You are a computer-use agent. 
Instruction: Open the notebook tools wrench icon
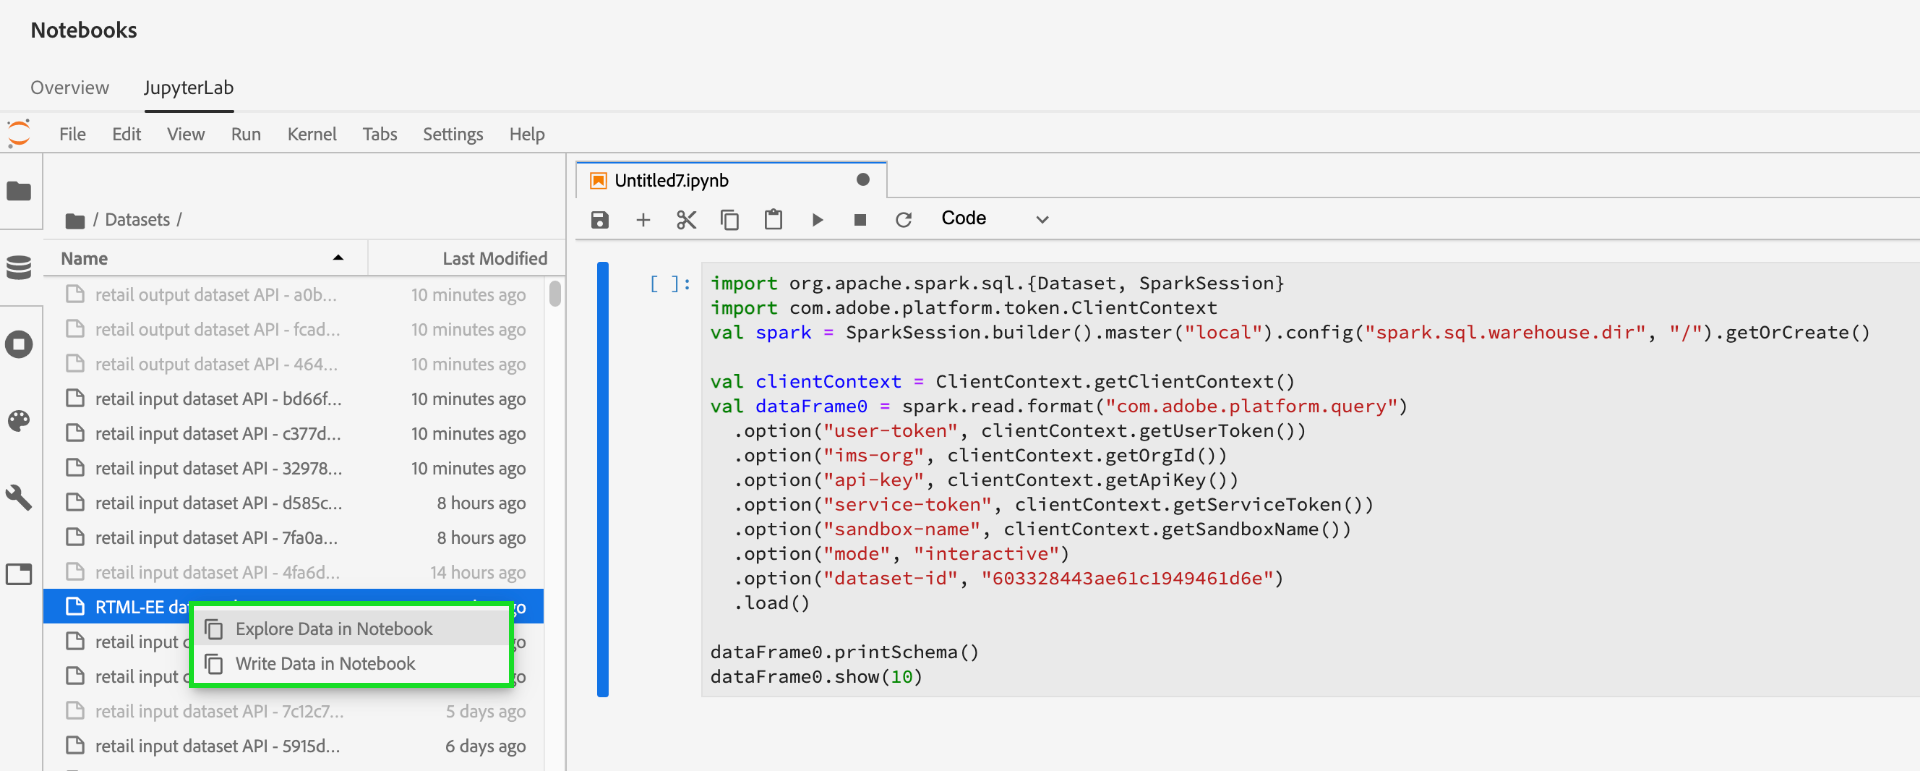[x=19, y=498]
